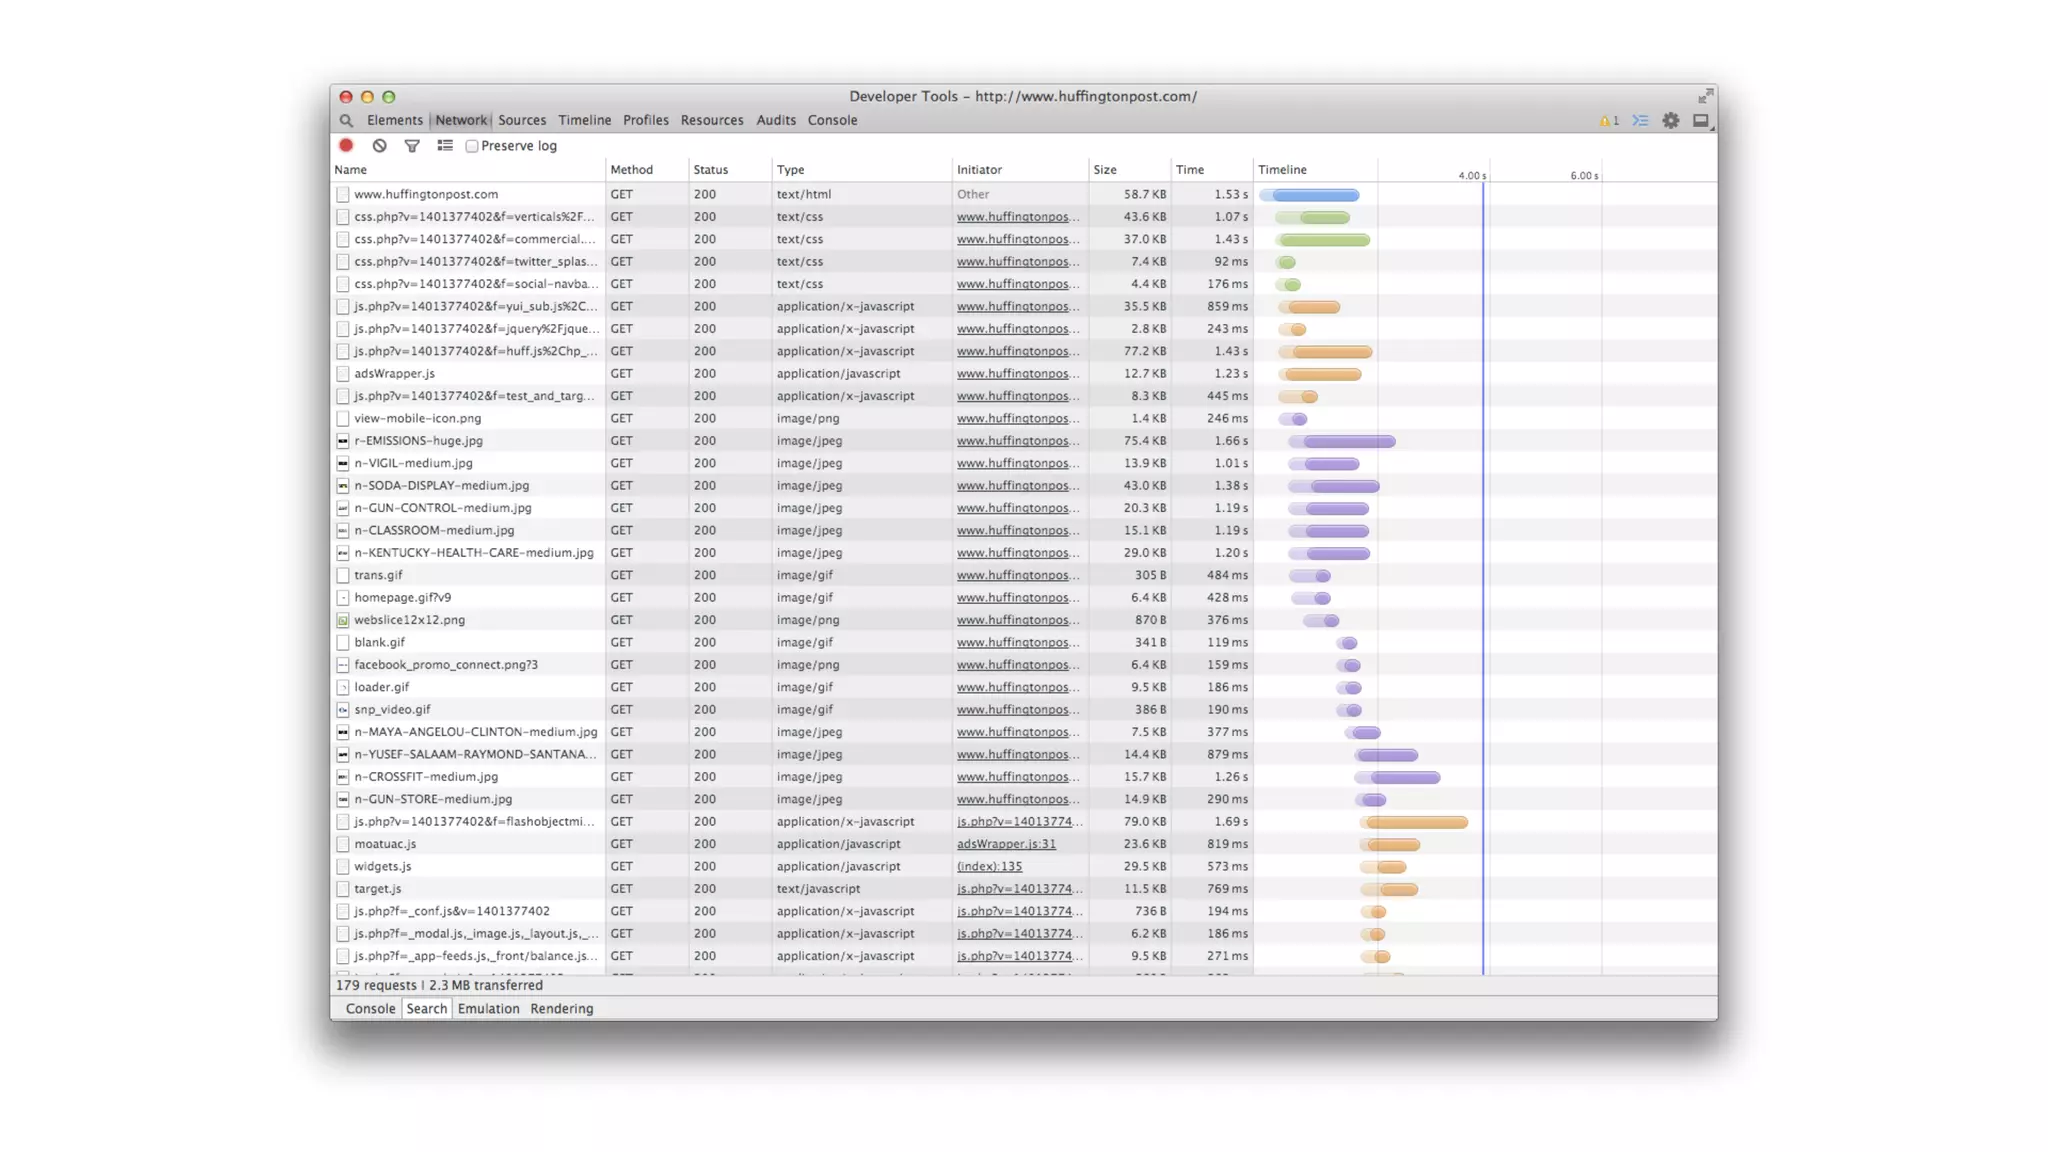2048x1152 pixels.
Task: Sort requests by the Time column header
Action: click(x=1189, y=170)
